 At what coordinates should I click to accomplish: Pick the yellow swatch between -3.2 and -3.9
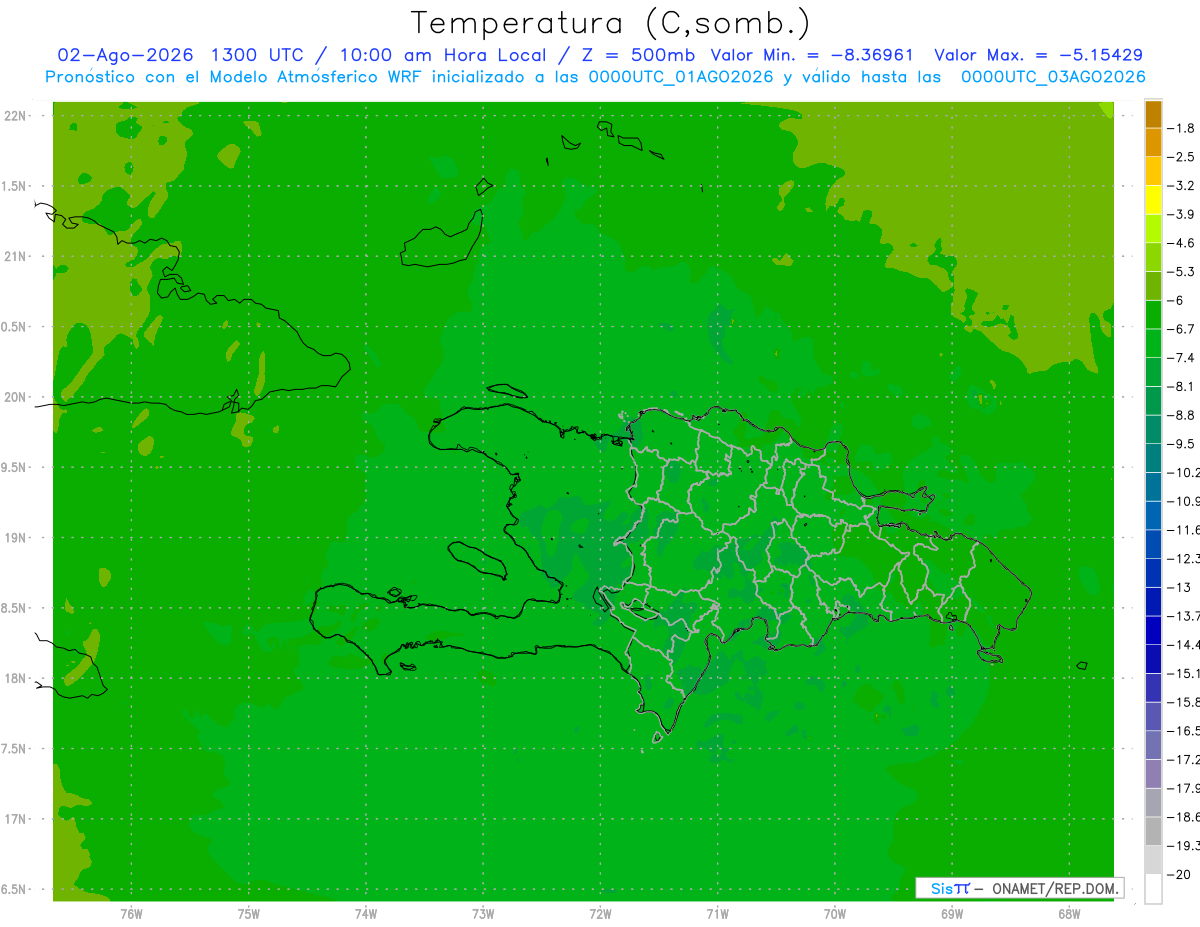[x=1153, y=200]
